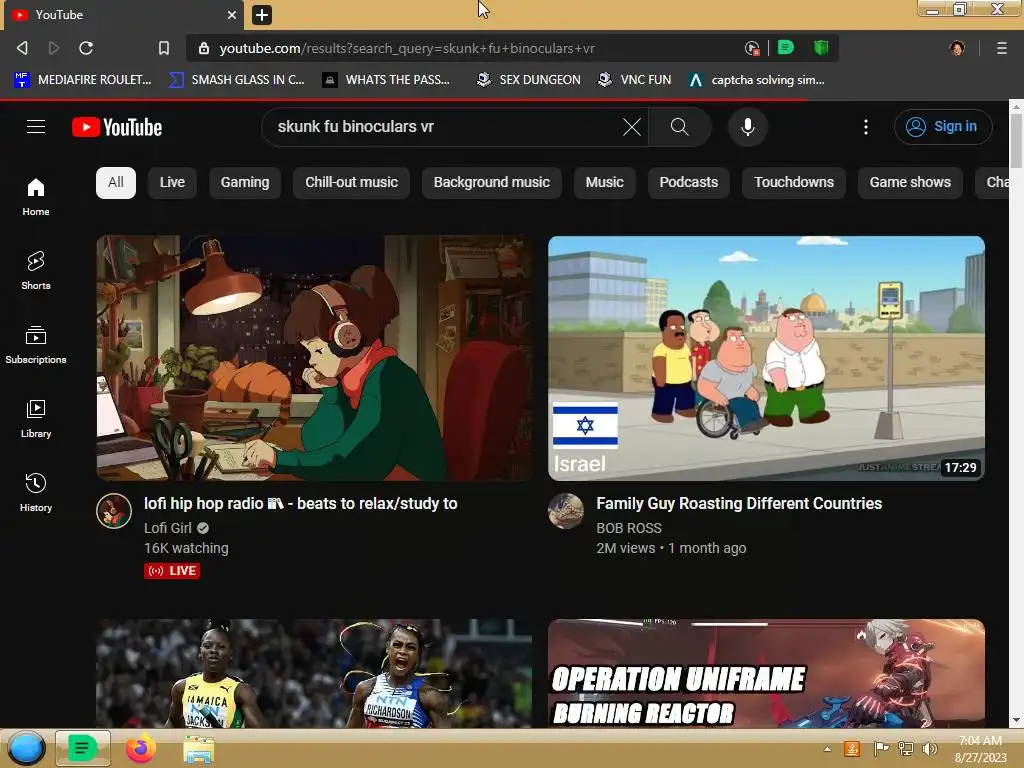Open the lofi hip hop radio thumbnail

click(x=314, y=358)
